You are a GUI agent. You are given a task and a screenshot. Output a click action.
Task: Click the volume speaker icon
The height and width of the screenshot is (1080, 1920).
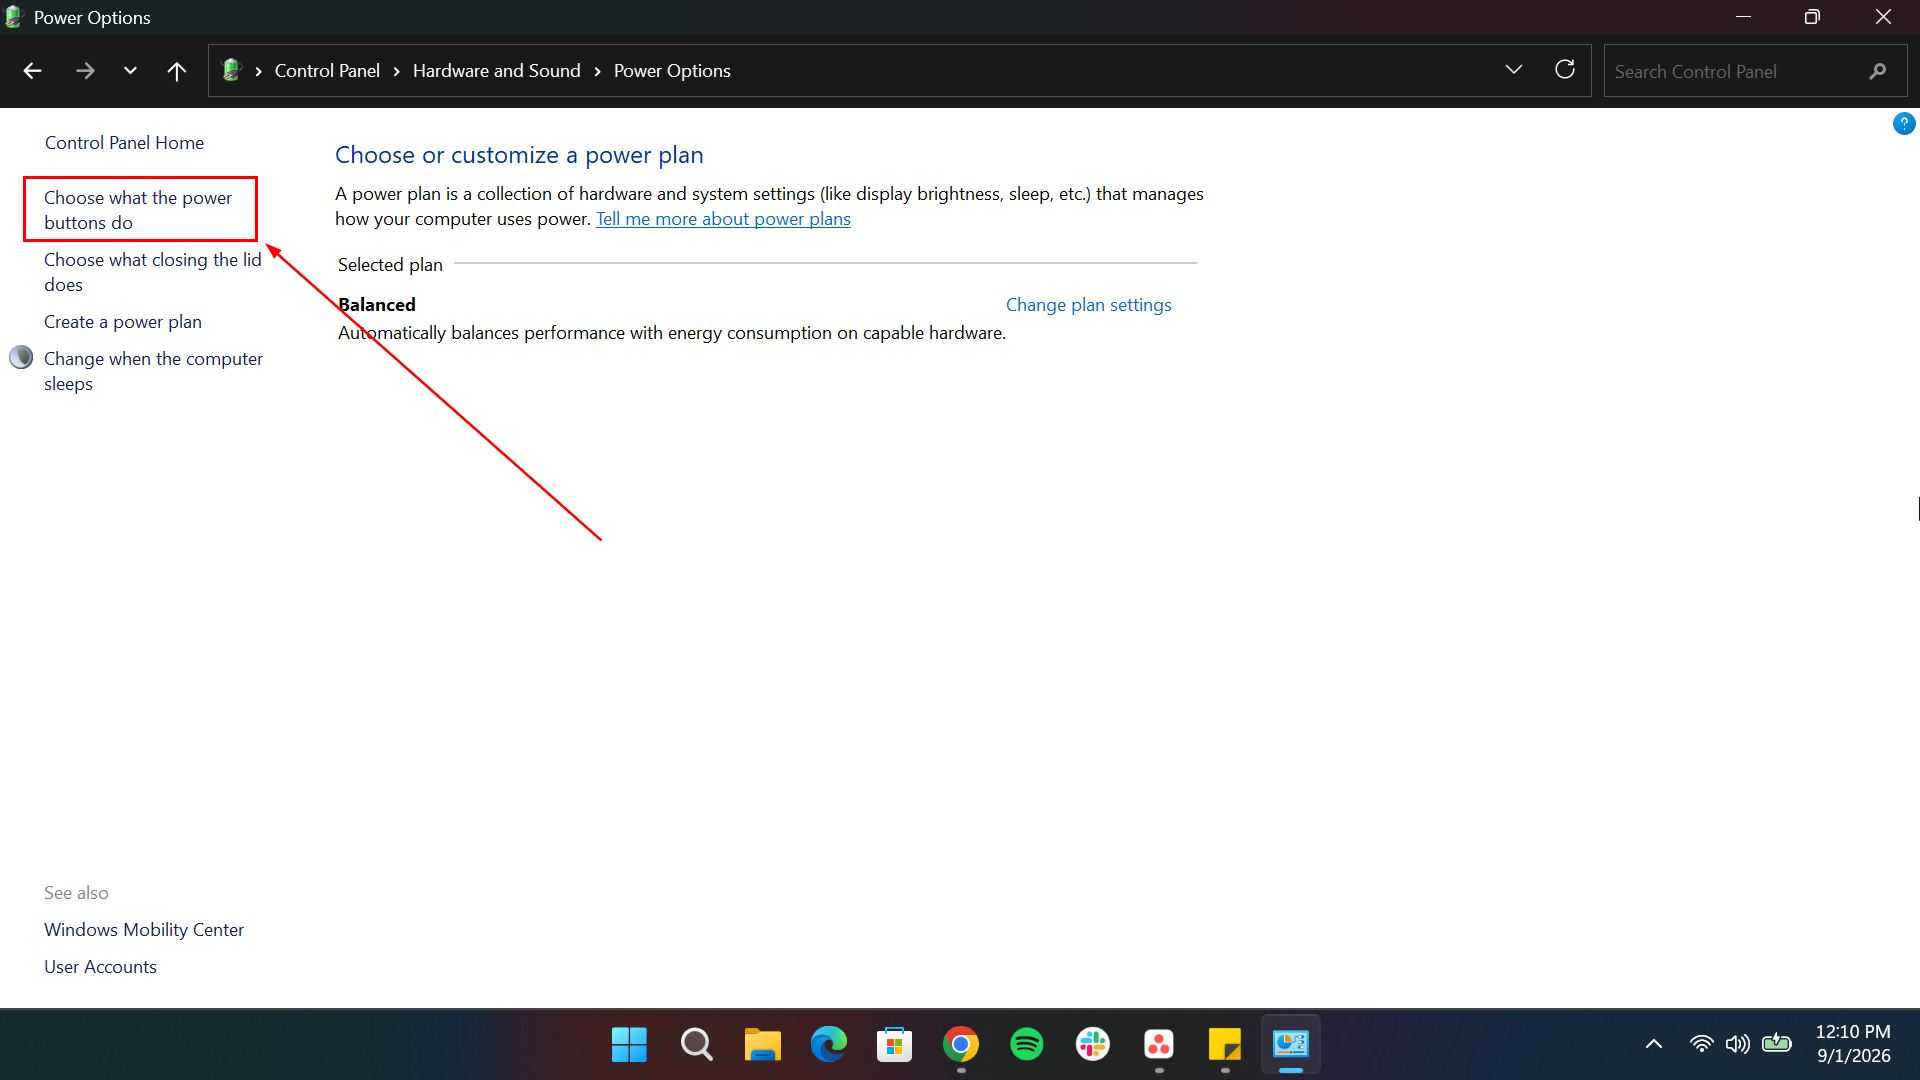pos(1737,1044)
